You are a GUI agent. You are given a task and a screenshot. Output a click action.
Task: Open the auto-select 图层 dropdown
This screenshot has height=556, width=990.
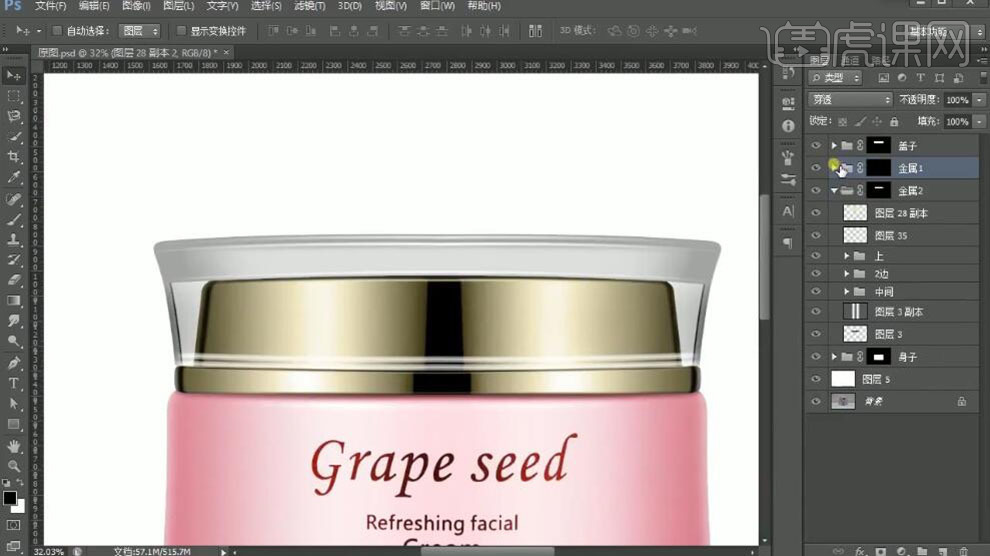(140, 30)
